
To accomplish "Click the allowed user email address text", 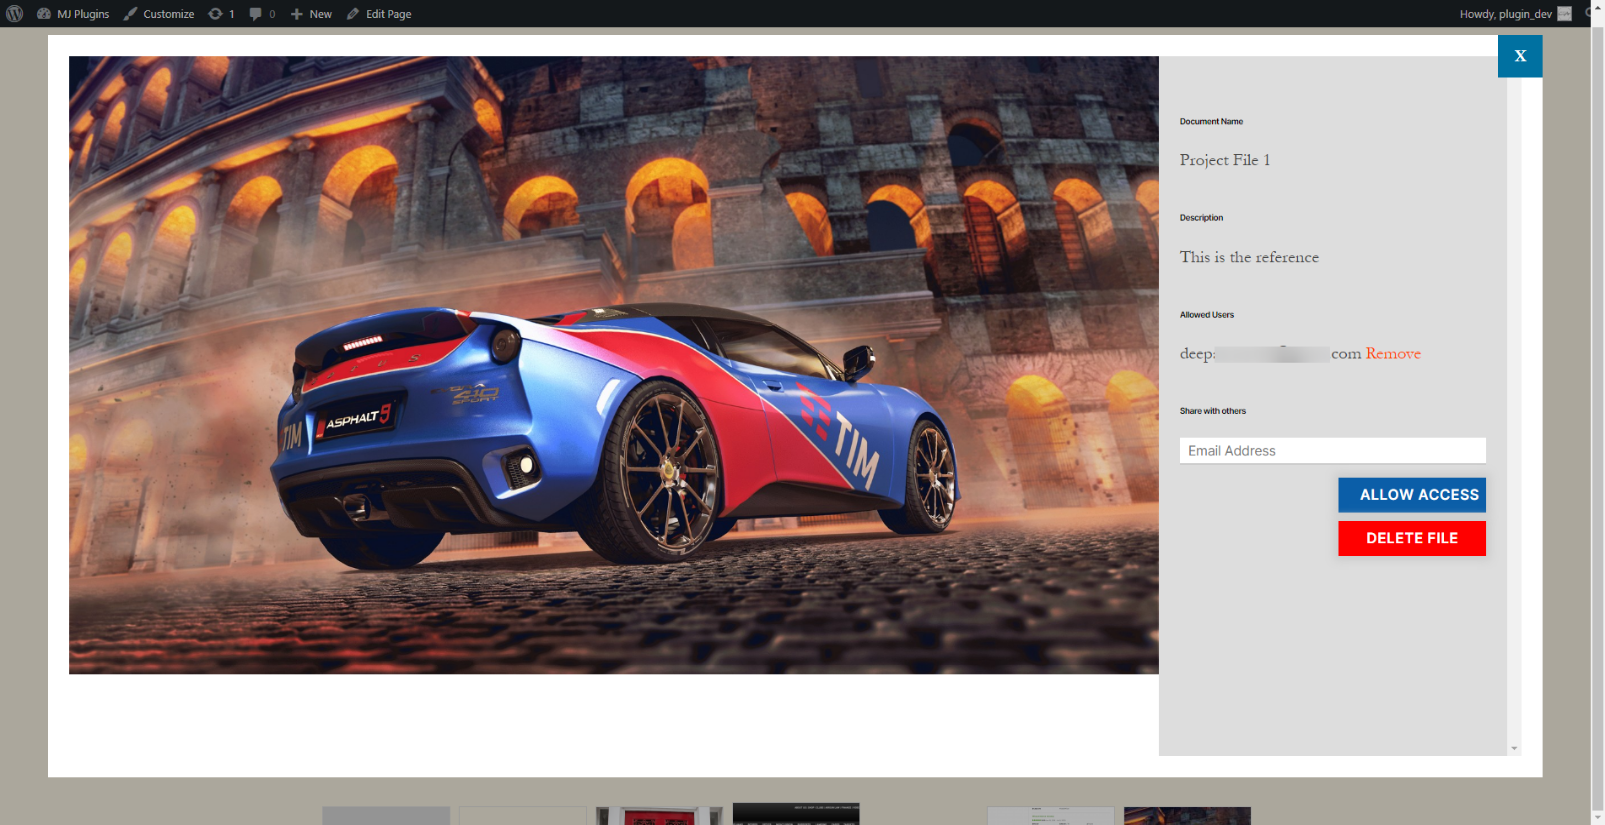I will pos(1270,353).
